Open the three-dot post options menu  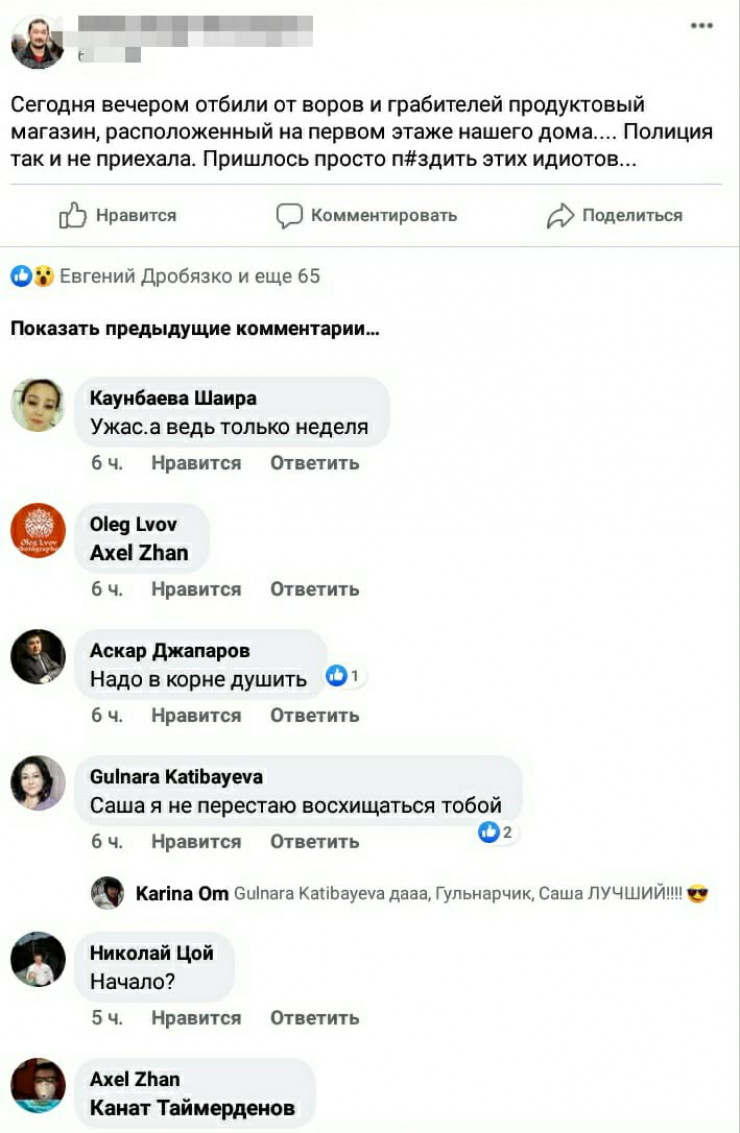(x=701, y=25)
